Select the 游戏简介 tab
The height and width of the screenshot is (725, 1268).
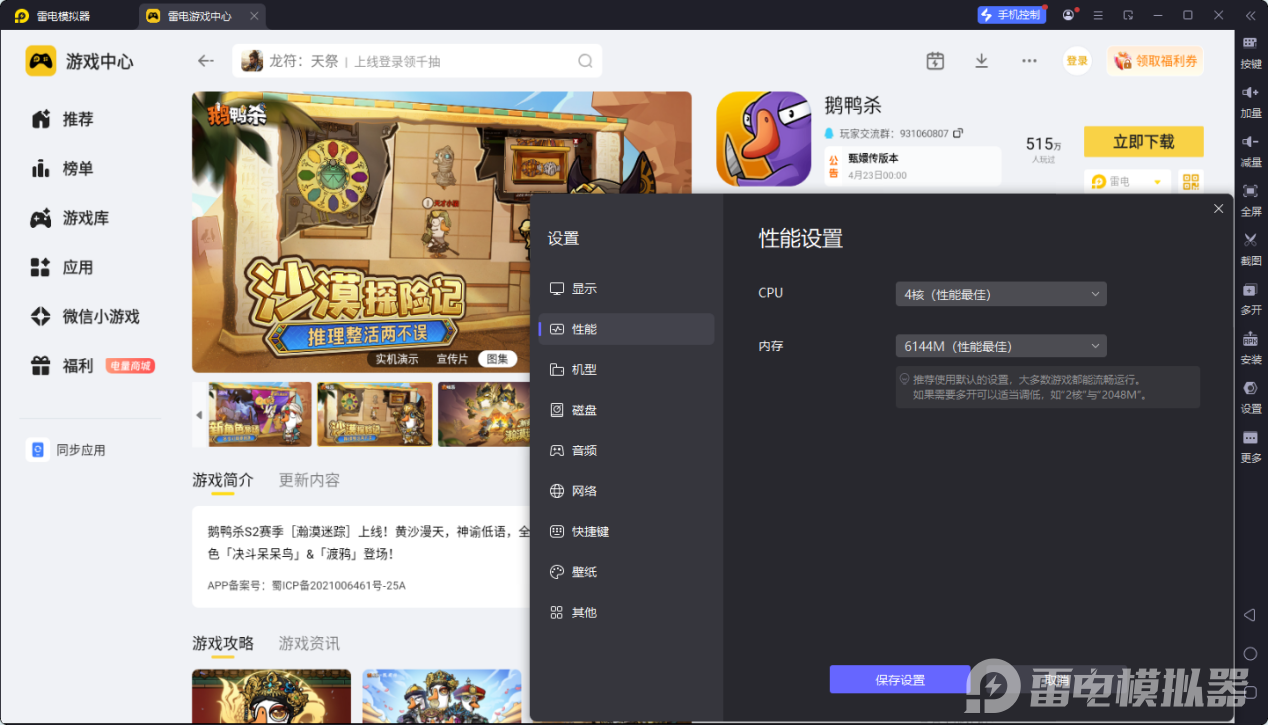(223, 480)
